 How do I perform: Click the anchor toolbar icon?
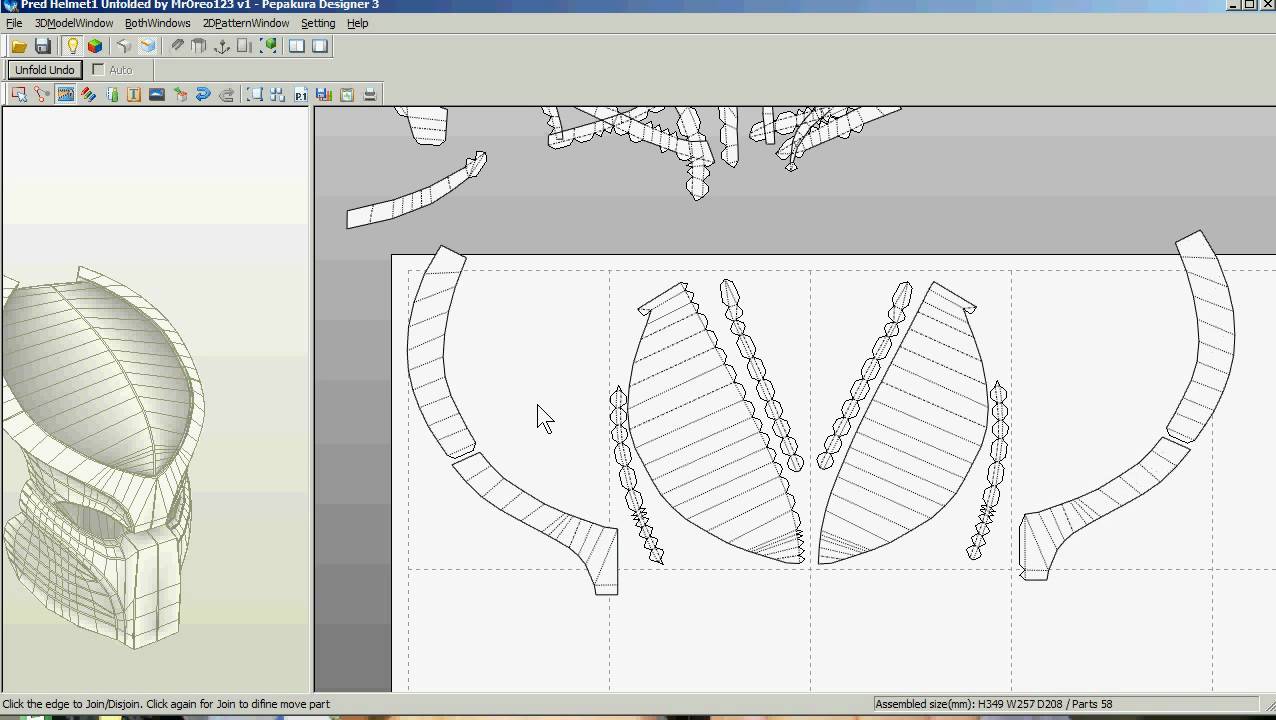pyautogui.click(x=222, y=46)
